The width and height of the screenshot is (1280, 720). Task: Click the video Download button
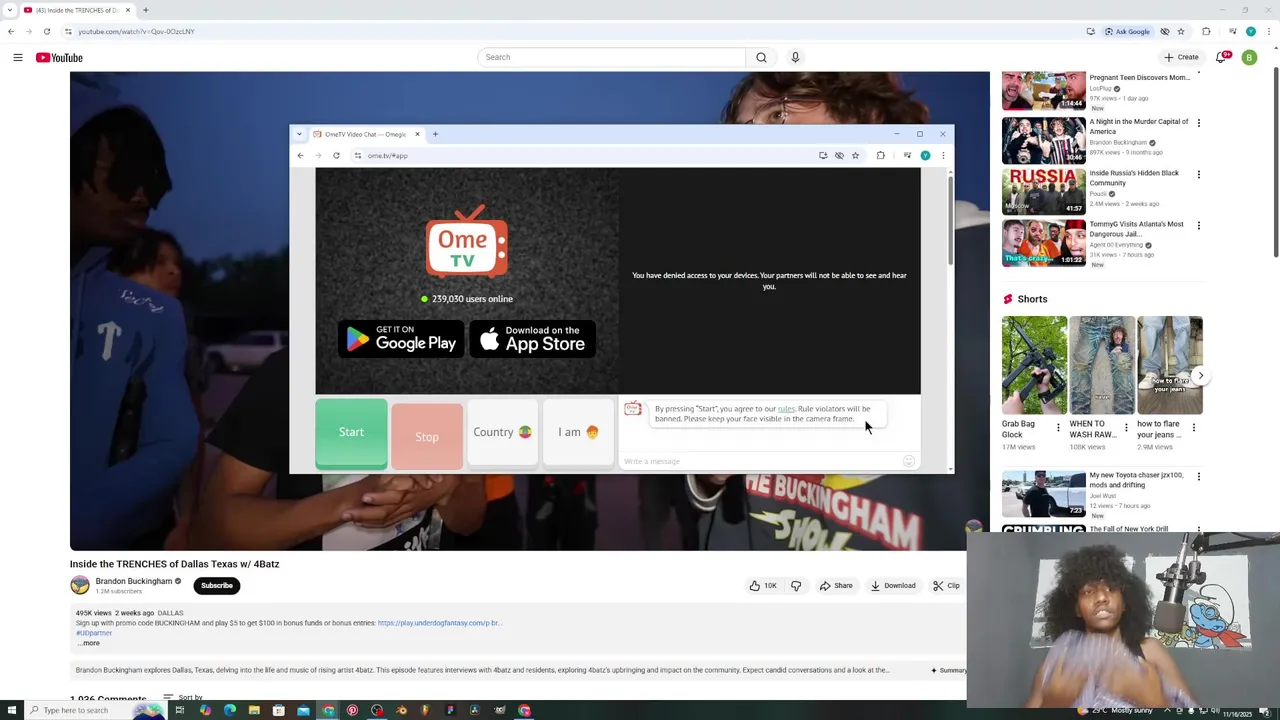point(893,585)
